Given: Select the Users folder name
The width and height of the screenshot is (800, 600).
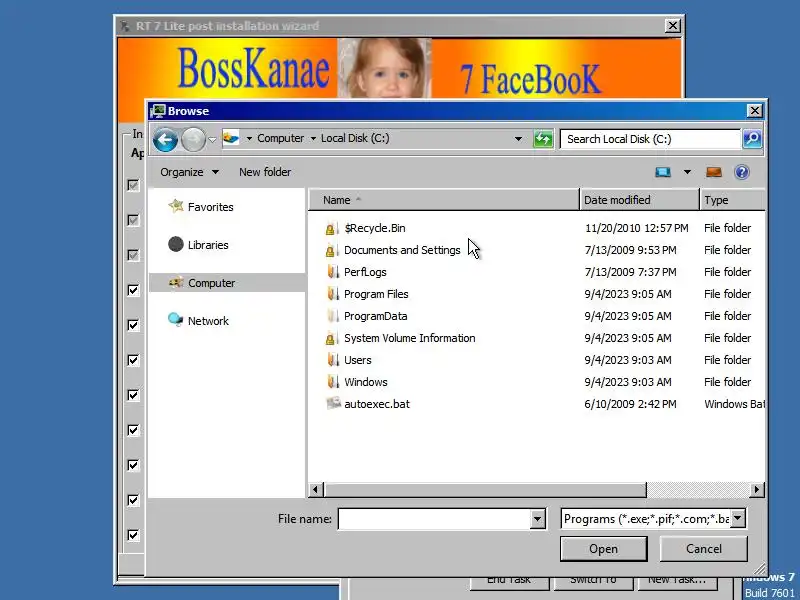Looking at the screenshot, I should pyautogui.click(x=358, y=360).
